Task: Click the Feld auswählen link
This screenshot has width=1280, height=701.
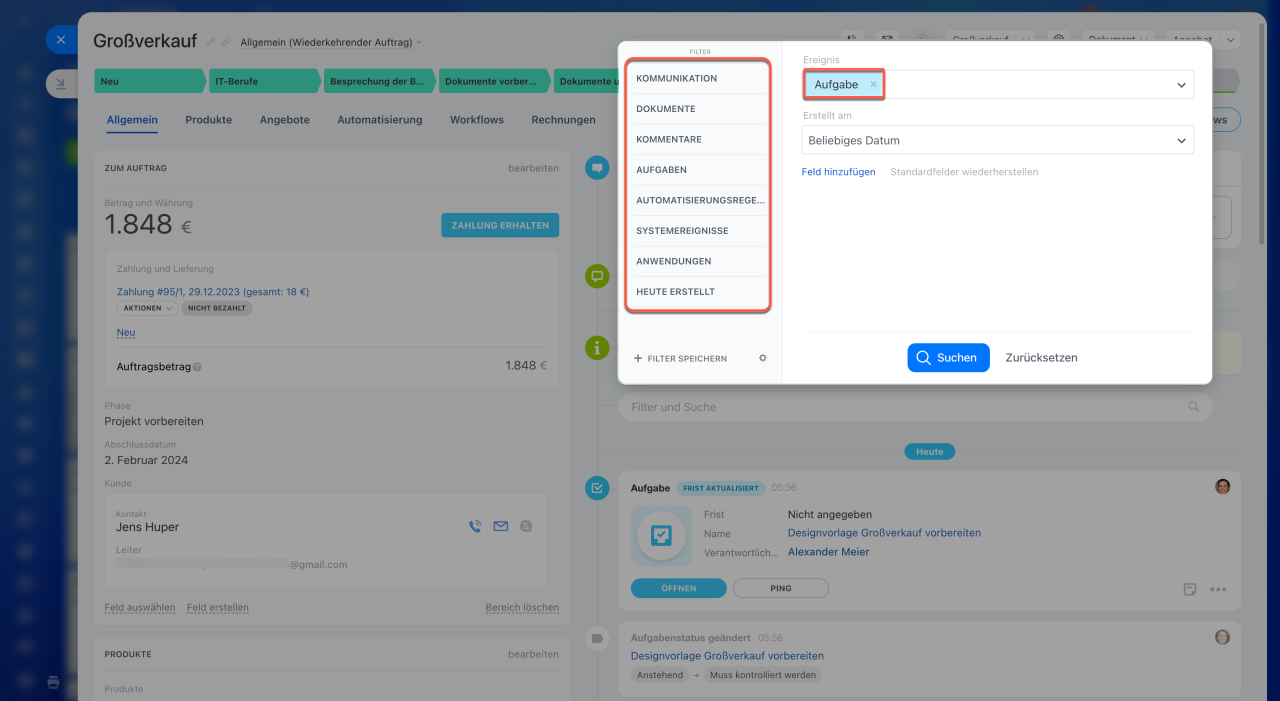Action: pos(140,607)
